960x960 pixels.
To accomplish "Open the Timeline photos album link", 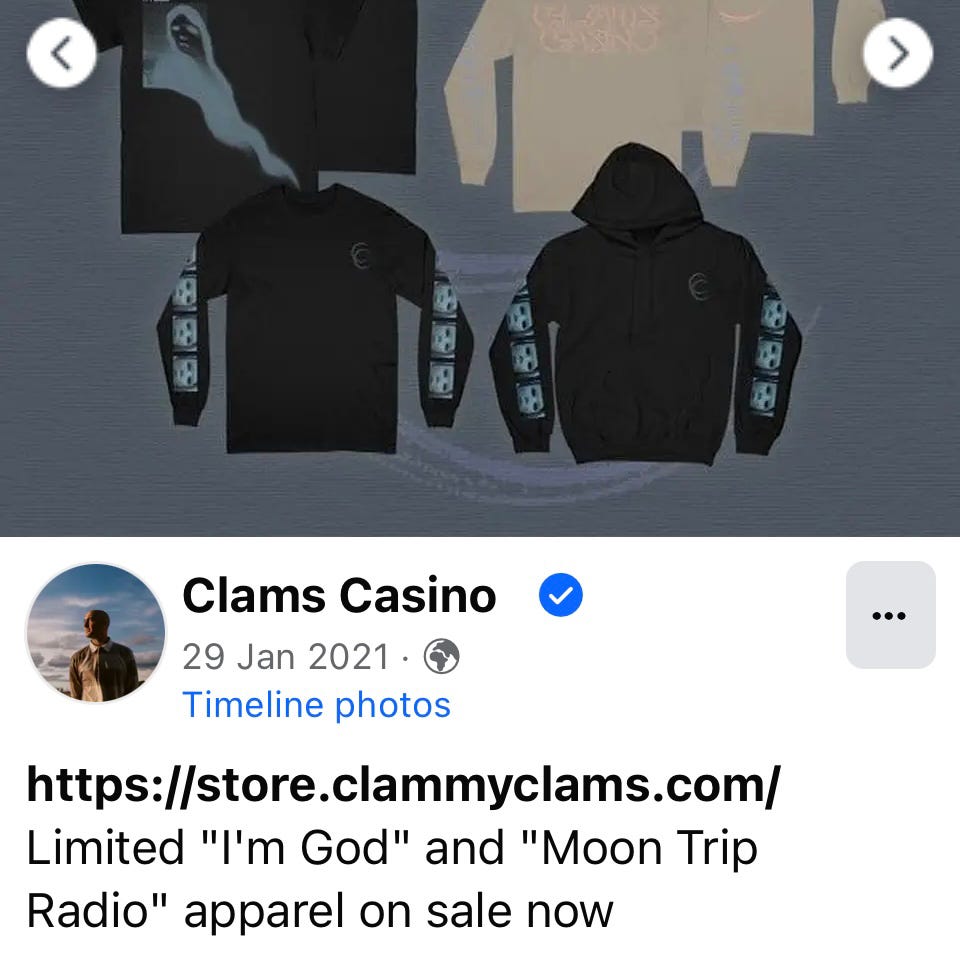I will [x=317, y=705].
